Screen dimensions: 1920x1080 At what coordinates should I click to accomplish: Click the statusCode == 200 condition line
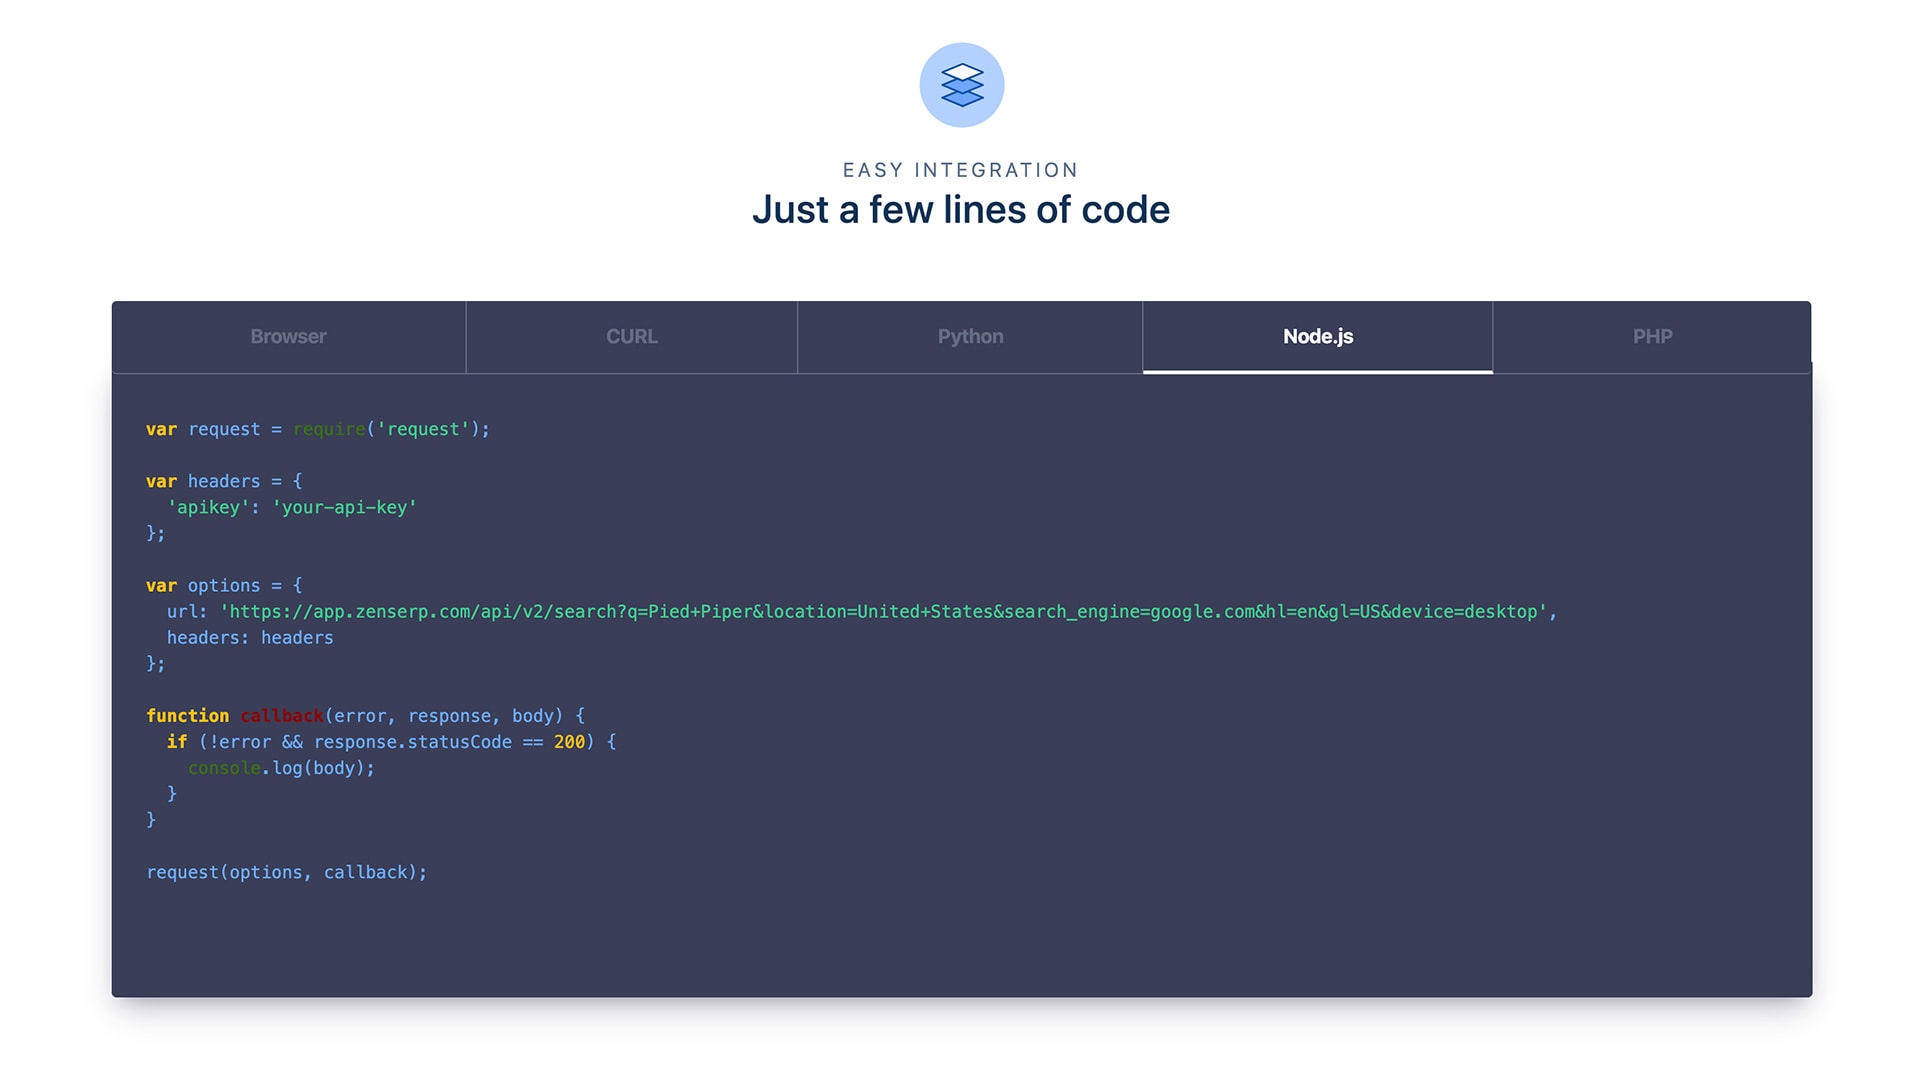tap(391, 742)
